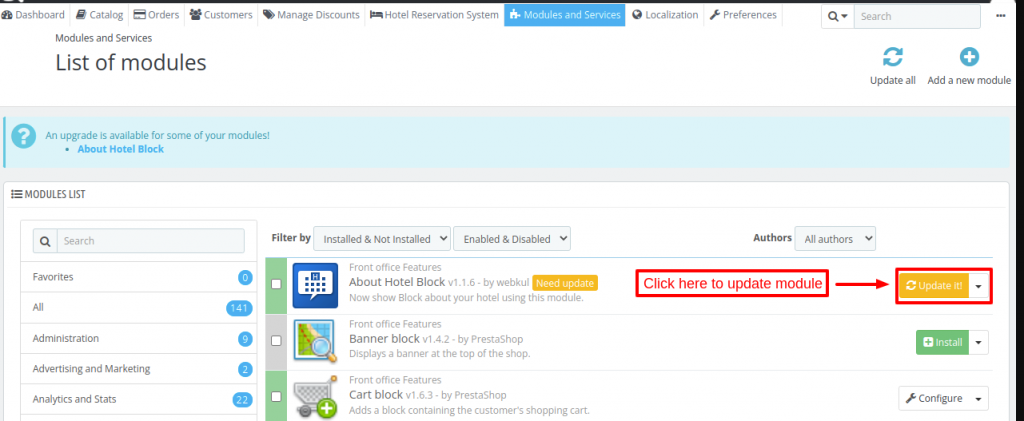Click the Modules and Services breadcrumb

pyautogui.click(x=103, y=38)
